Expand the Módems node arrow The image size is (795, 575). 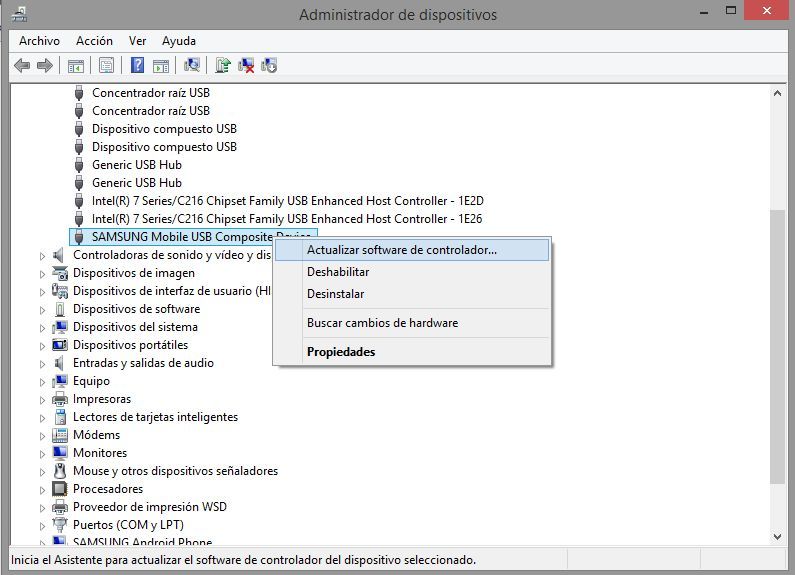point(43,436)
